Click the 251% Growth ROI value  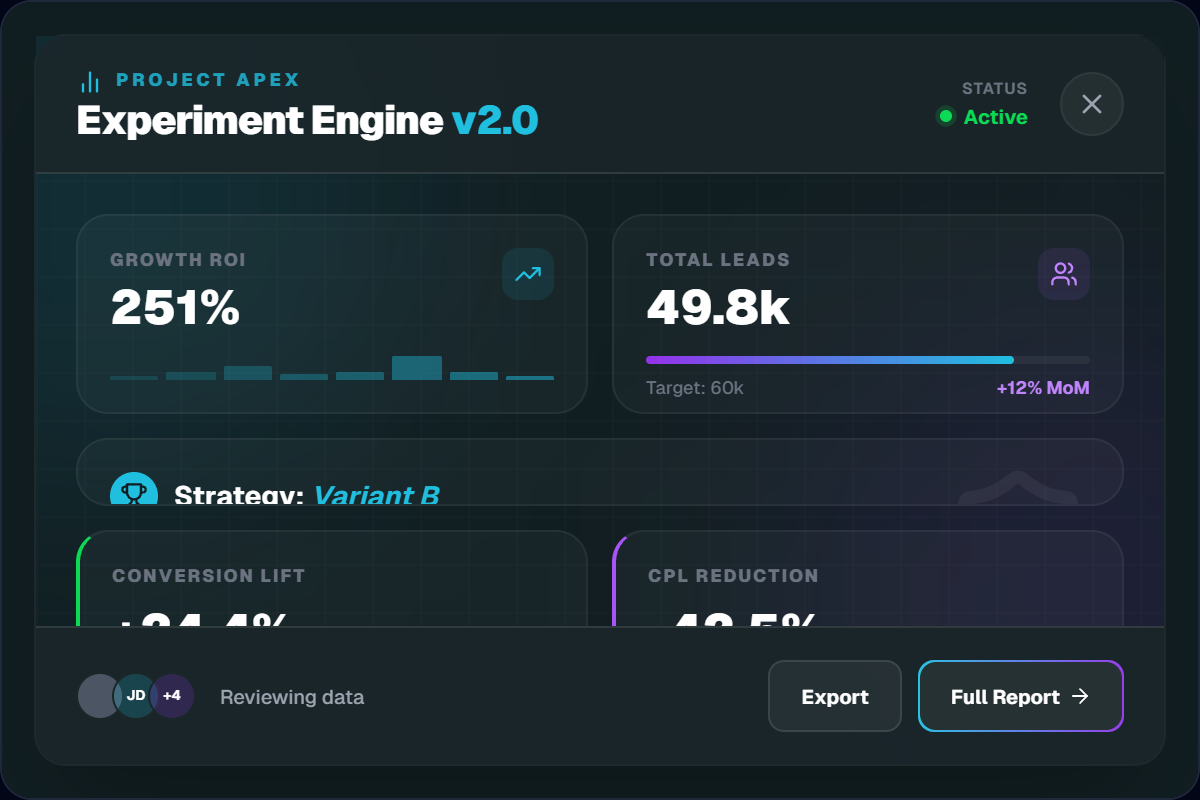click(x=175, y=308)
